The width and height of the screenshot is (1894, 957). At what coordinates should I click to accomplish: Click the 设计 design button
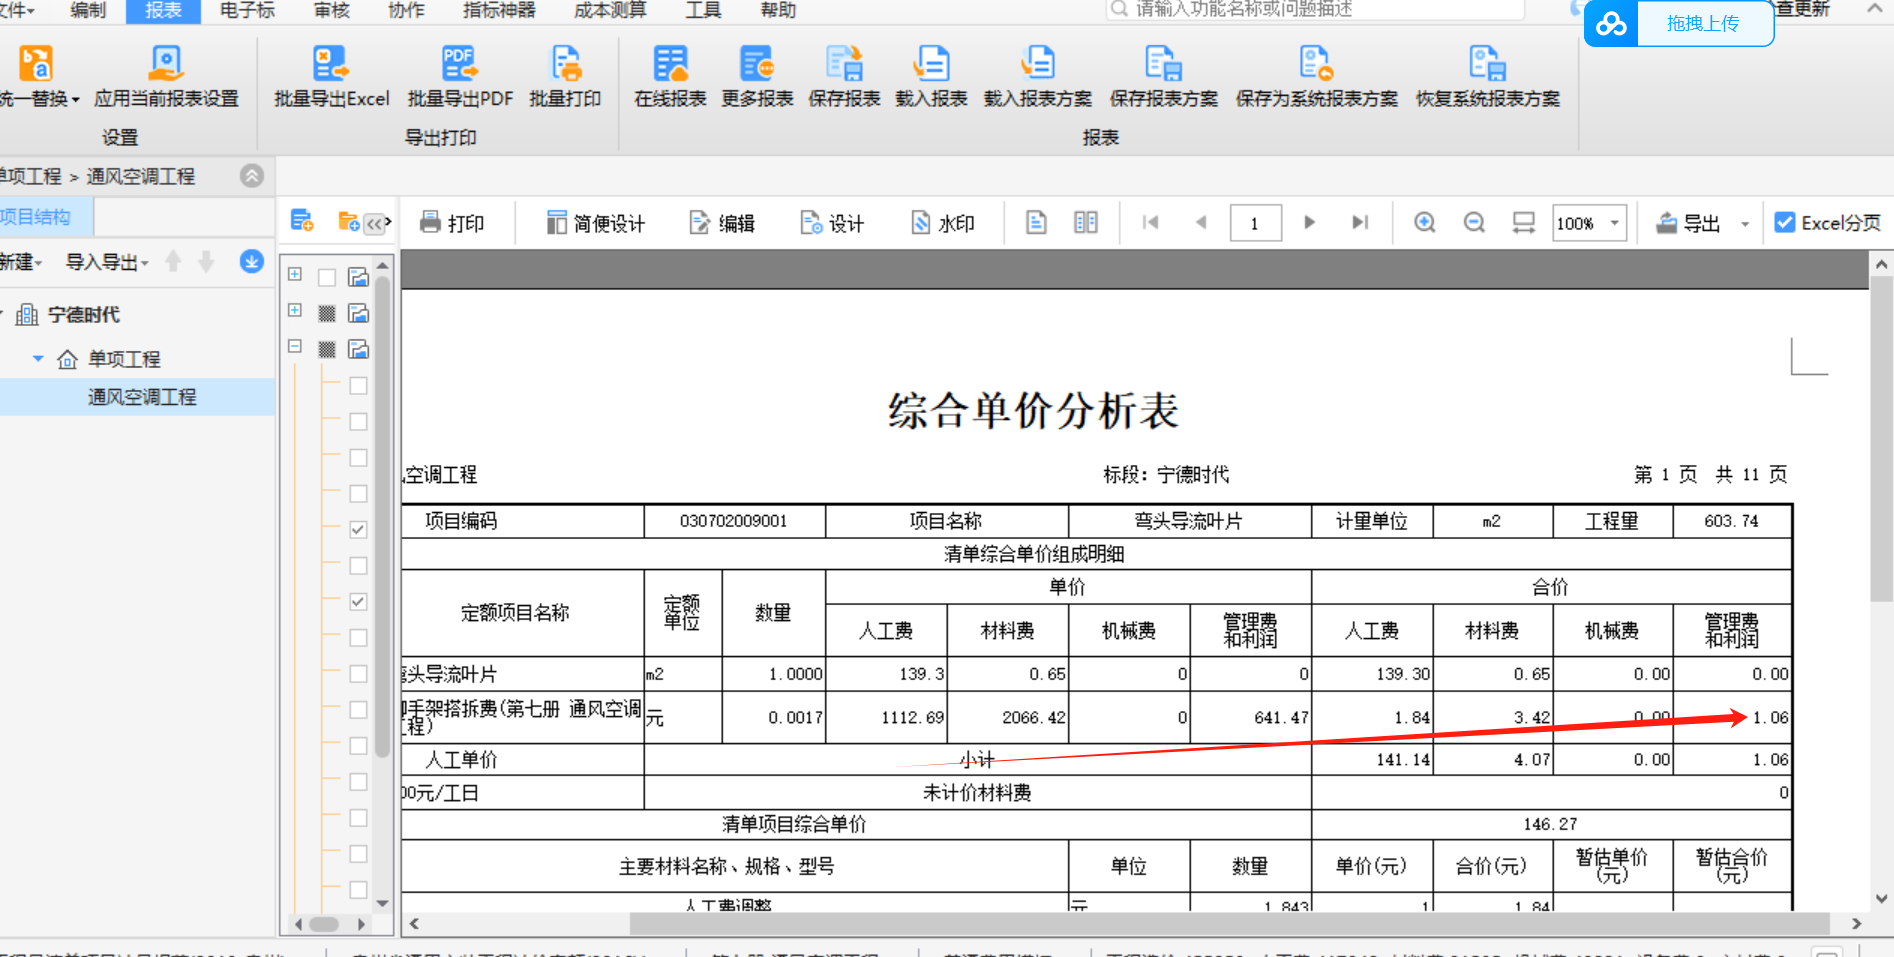pos(832,223)
